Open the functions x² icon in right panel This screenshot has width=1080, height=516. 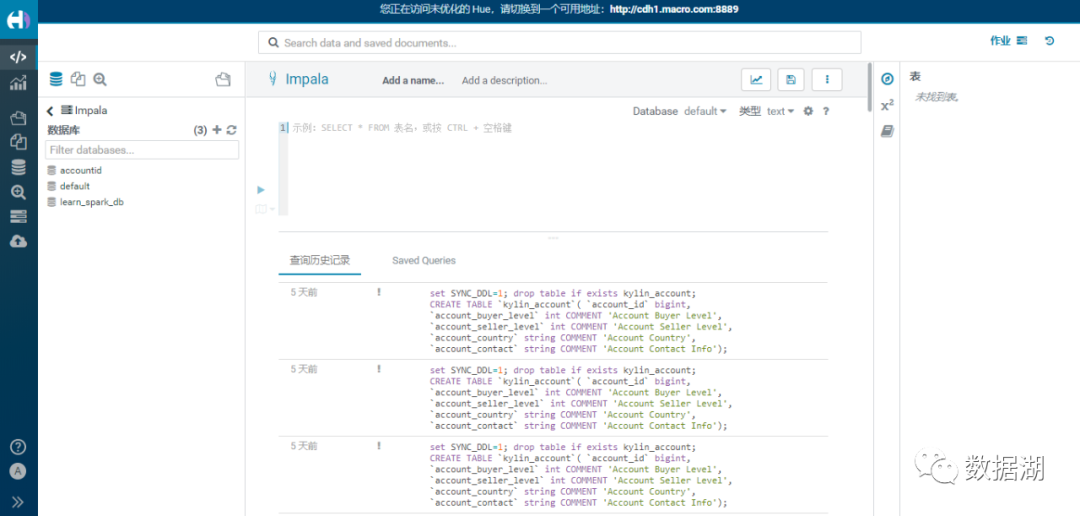(x=887, y=105)
